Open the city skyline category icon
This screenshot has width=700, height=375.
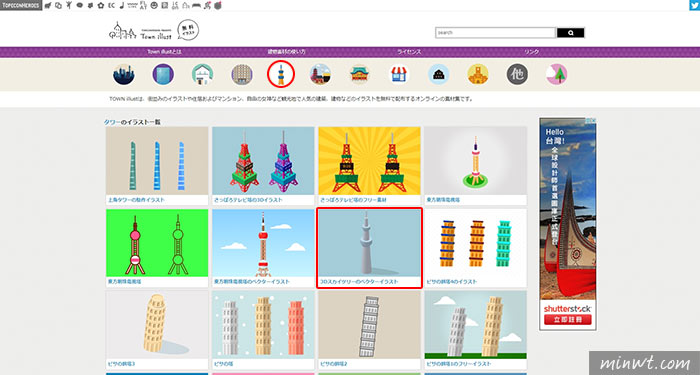click(x=124, y=74)
